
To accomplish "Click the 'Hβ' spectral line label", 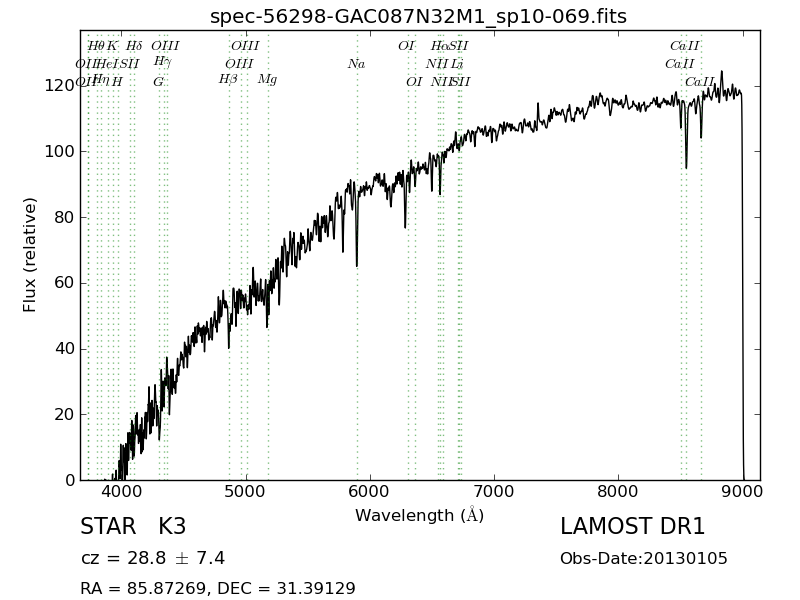I will tap(228, 80).
